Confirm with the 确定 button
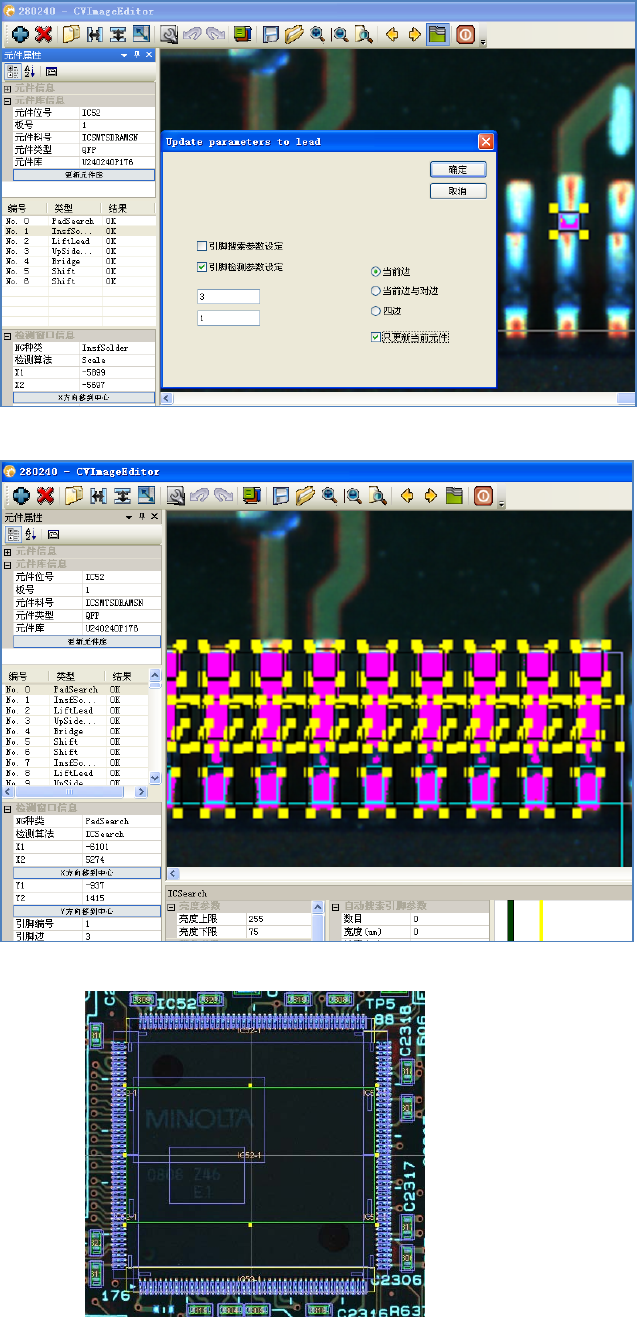This screenshot has width=637, height=1317. click(x=458, y=169)
